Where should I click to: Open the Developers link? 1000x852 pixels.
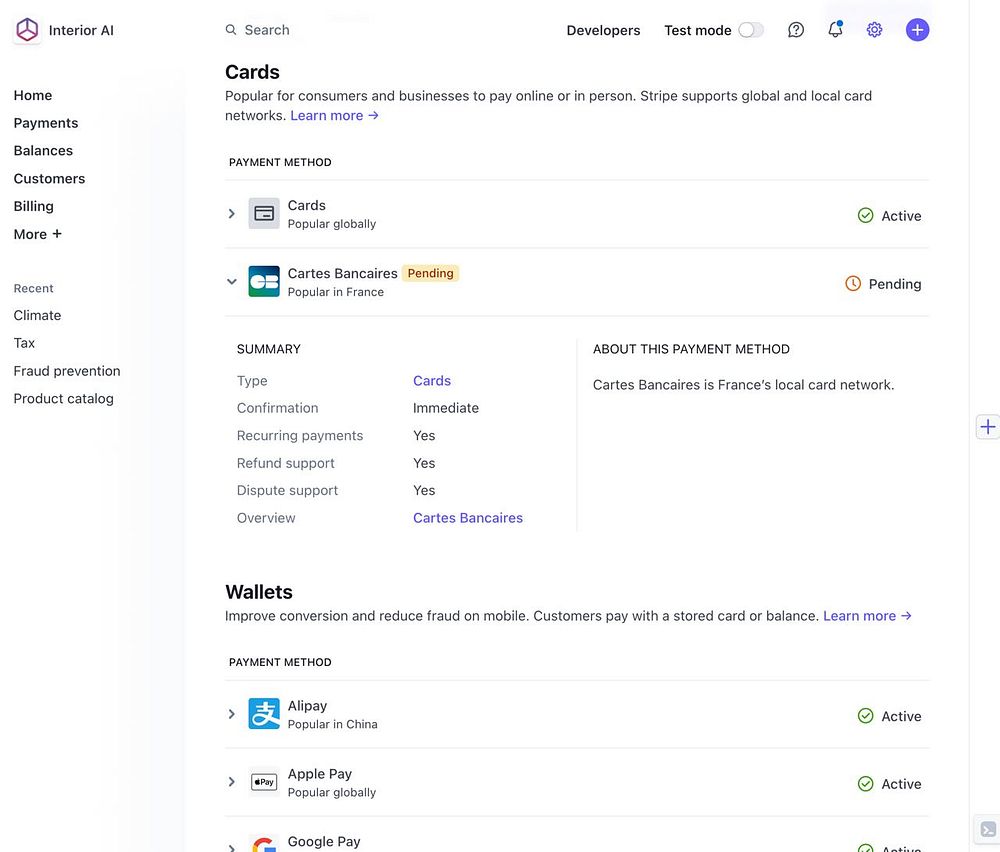(603, 30)
